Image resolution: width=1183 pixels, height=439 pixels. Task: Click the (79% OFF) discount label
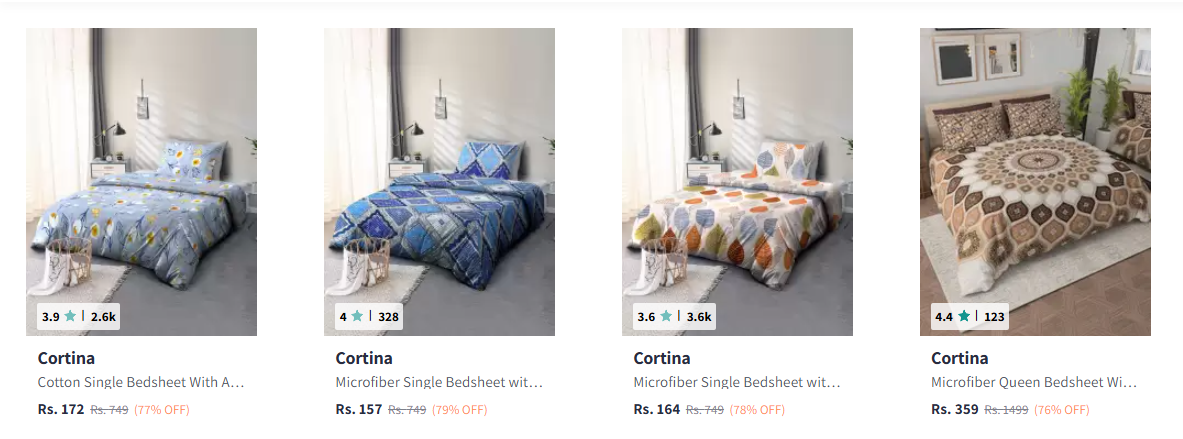[459, 410]
